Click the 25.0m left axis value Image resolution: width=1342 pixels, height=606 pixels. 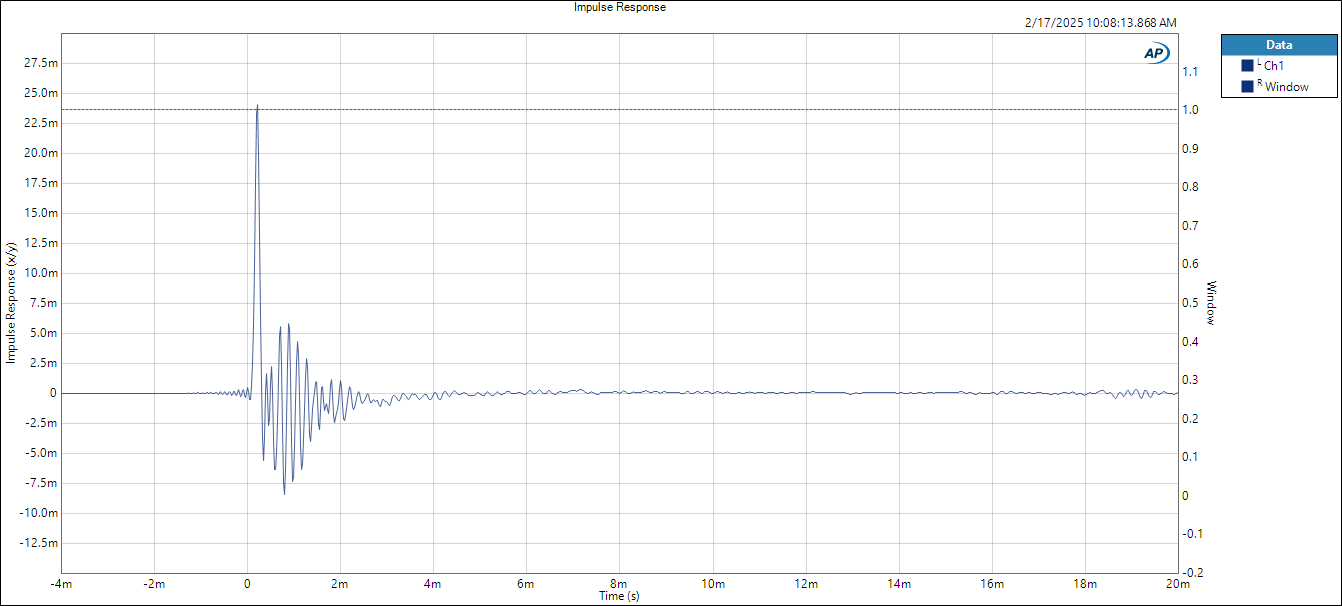pos(41,93)
